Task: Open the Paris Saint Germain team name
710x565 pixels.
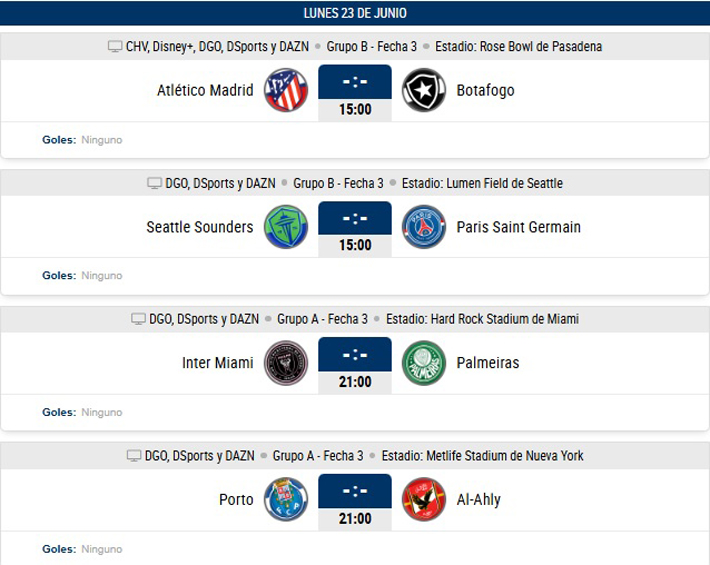Action: (x=518, y=227)
